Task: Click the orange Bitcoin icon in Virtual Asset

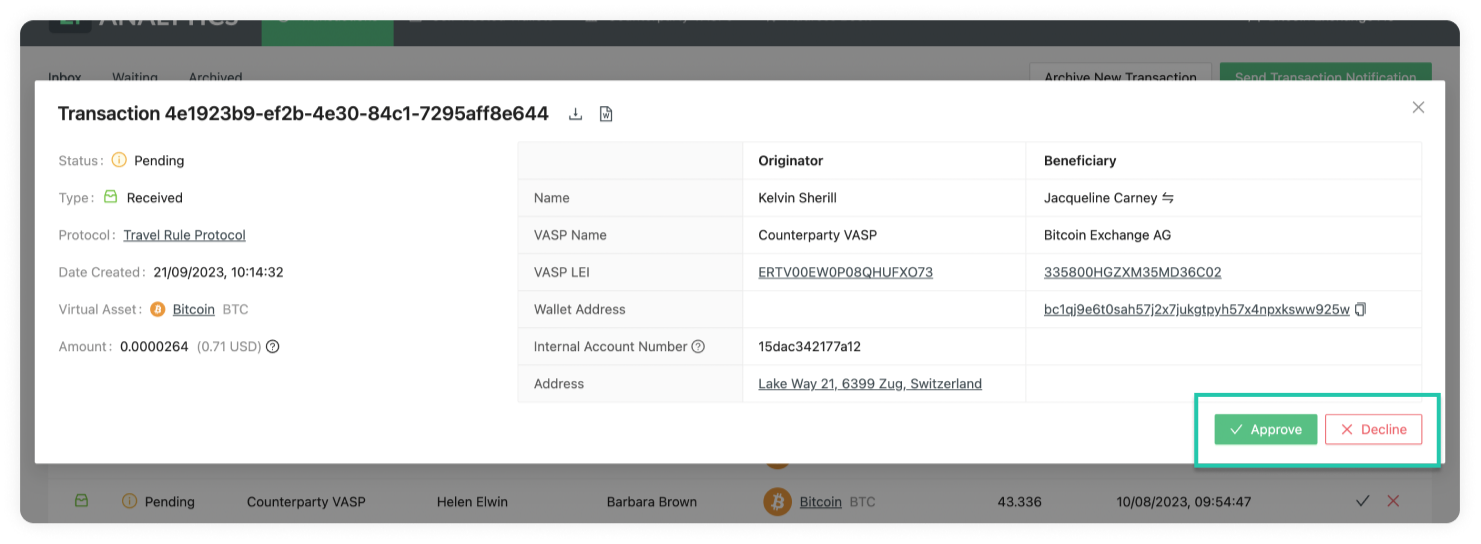Action: 157,310
